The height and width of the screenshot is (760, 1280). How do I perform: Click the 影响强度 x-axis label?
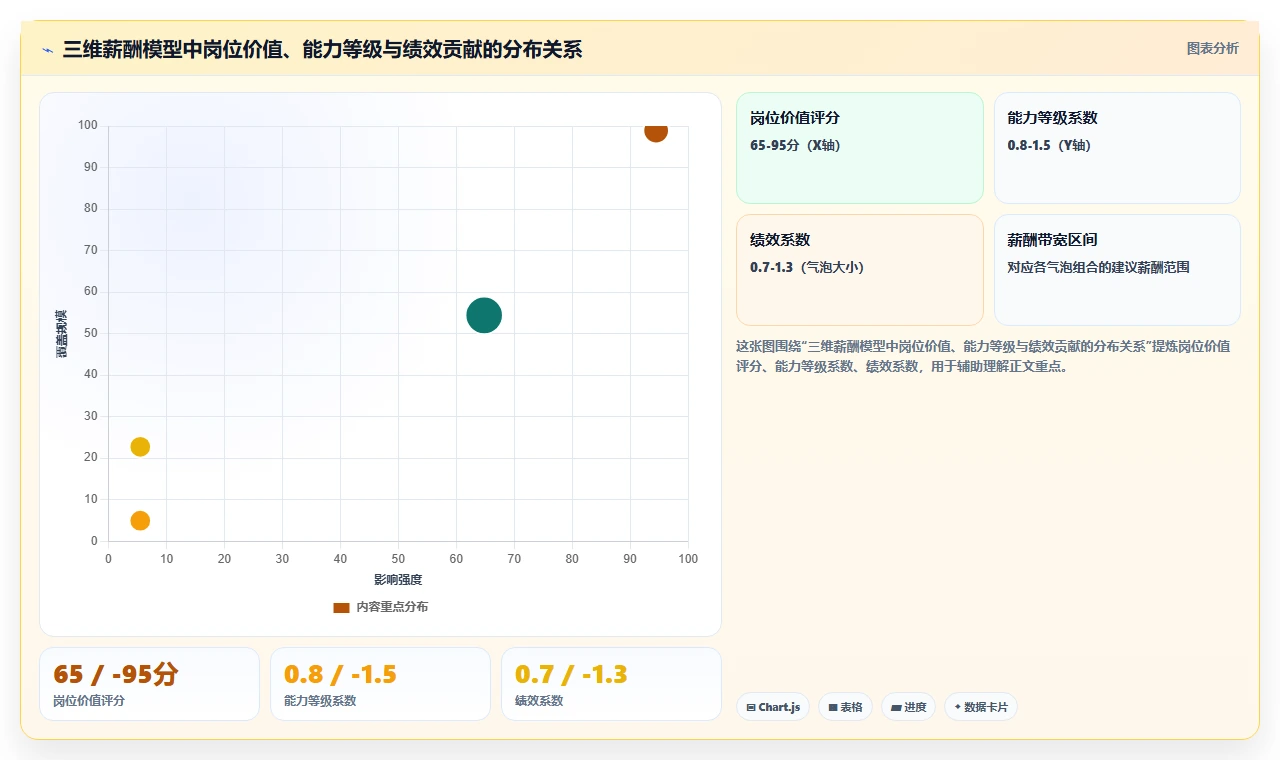click(398, 580)
